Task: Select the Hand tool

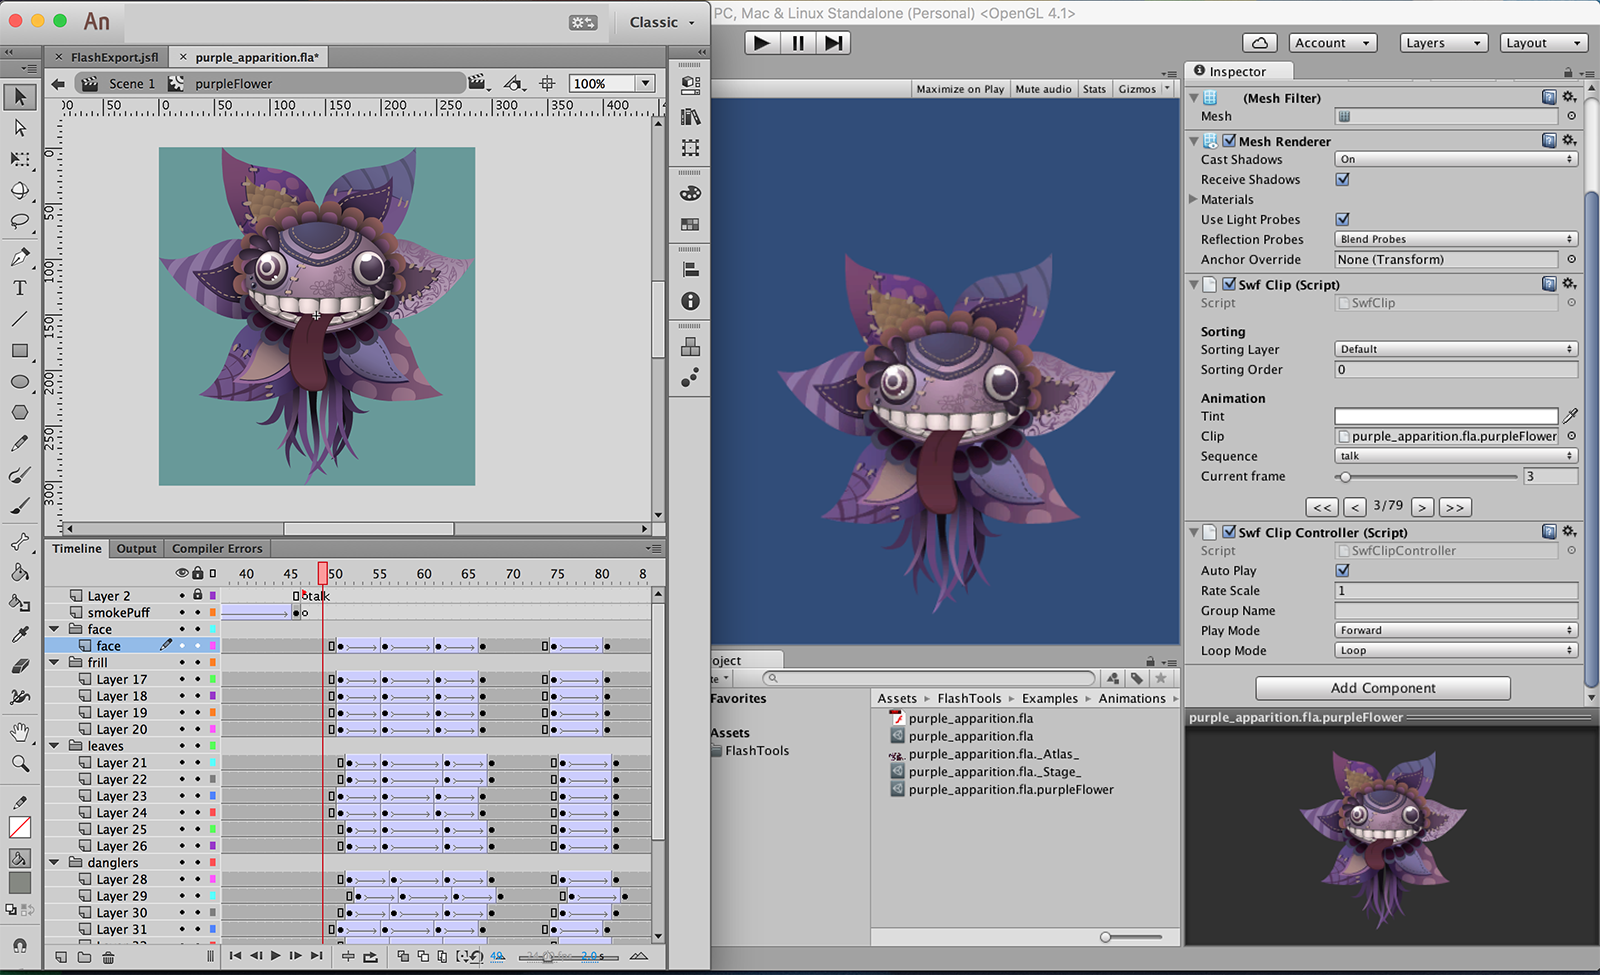Action: pos(19,733)
